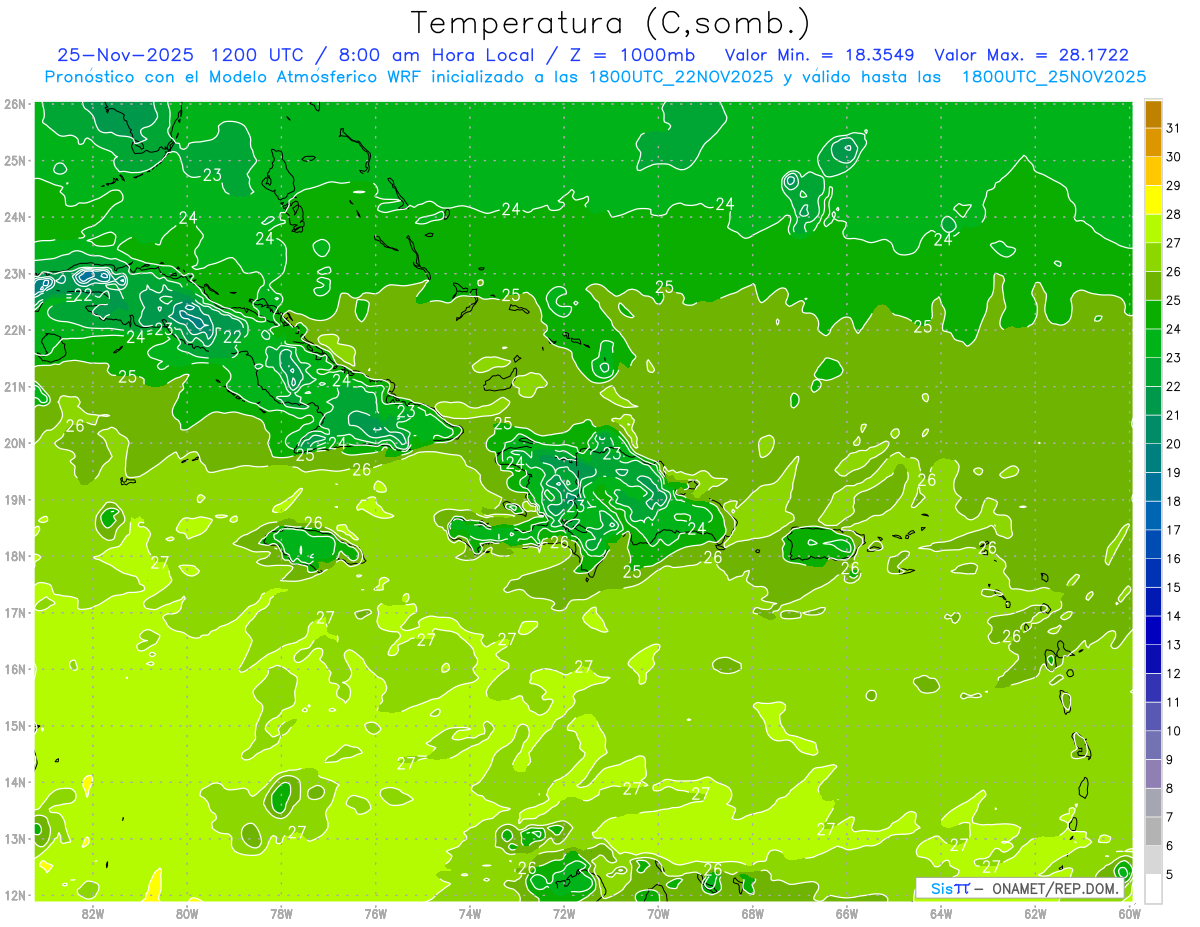Viewport: 1200px width, 927px height.
Task: Click the 21N latitude label
Action: [15, 387]
